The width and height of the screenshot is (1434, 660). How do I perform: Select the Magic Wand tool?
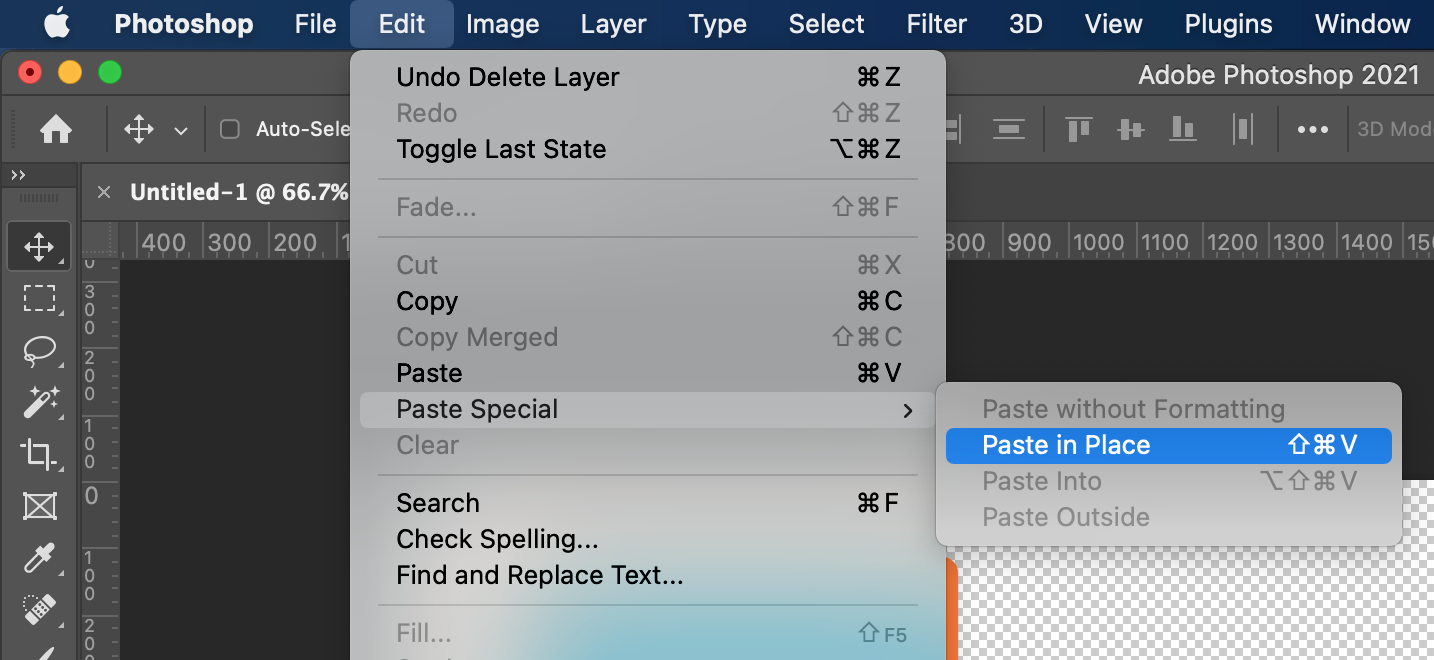39,402
